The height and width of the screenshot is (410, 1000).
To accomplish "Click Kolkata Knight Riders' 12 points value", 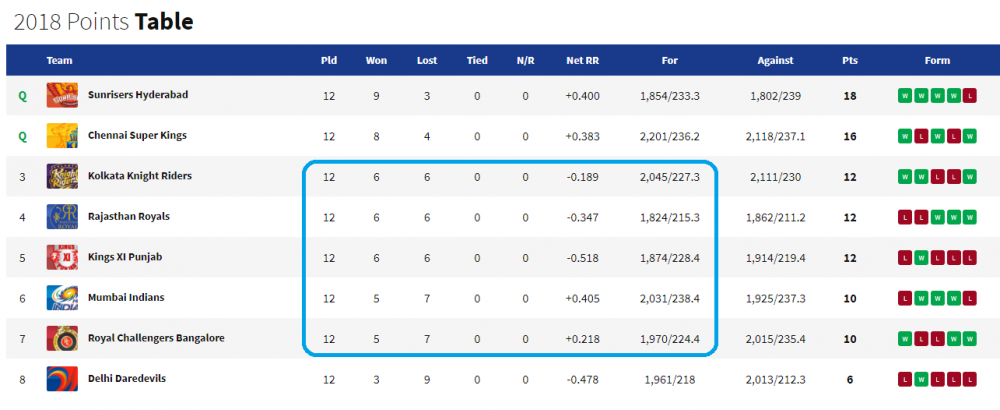I will pyautogui.click(x=849, y=177).
